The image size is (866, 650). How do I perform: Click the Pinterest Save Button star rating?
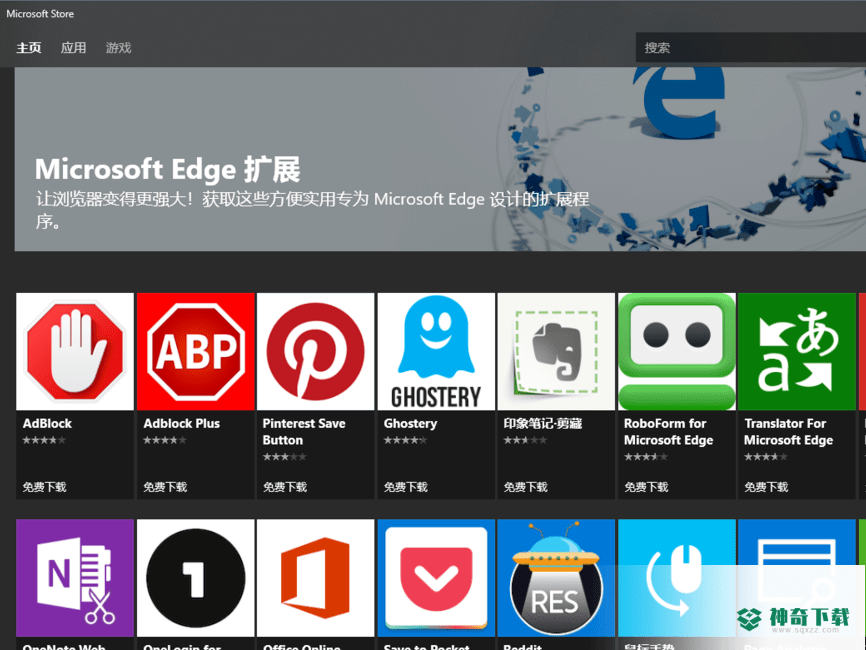pyautogui.click(x=284, y=457)
